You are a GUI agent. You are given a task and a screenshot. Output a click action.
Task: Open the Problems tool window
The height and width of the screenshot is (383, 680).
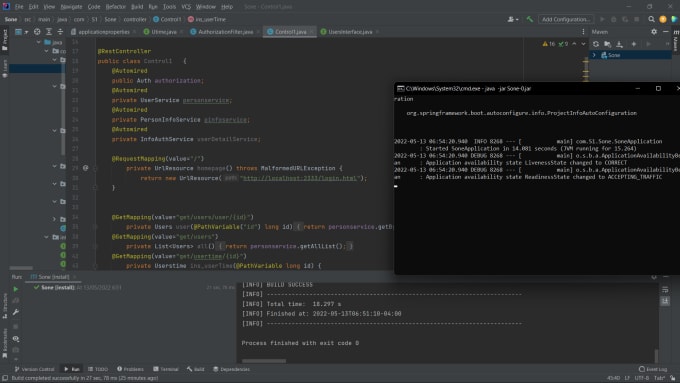coord(130,369)
